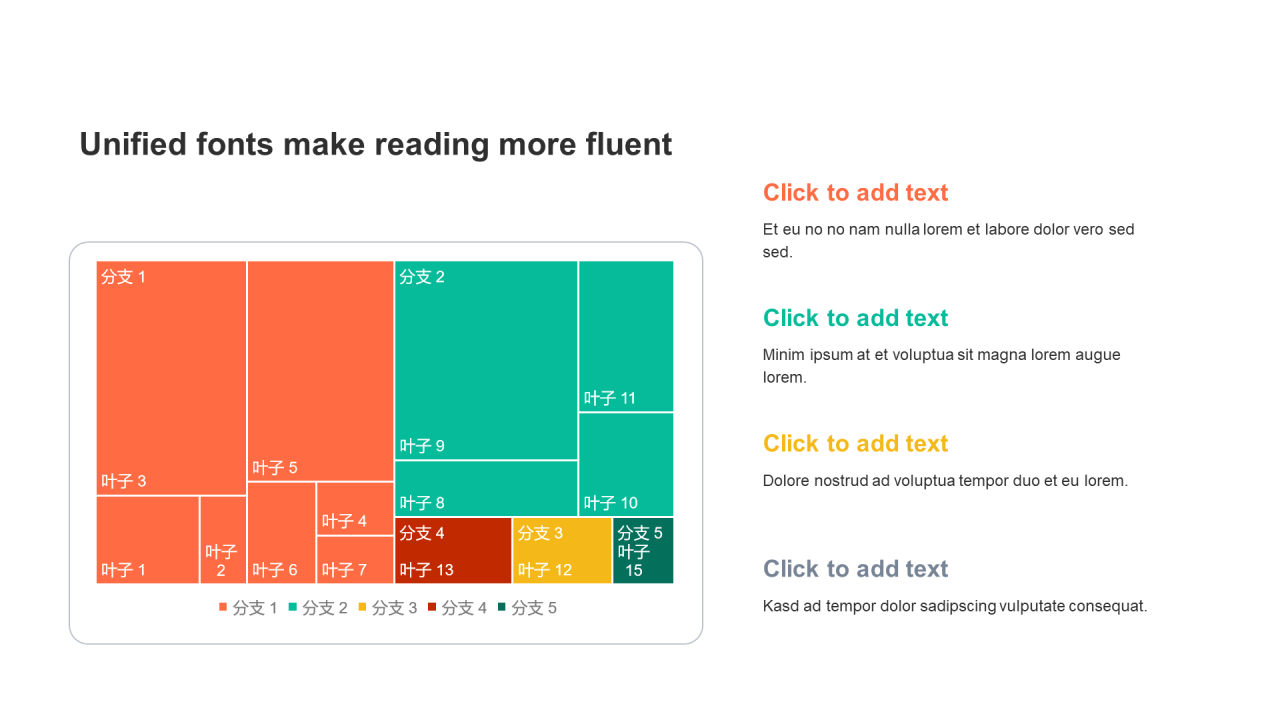Select the 叶子 5 treemap tile

pyautogui.click(x=320, y=370)
